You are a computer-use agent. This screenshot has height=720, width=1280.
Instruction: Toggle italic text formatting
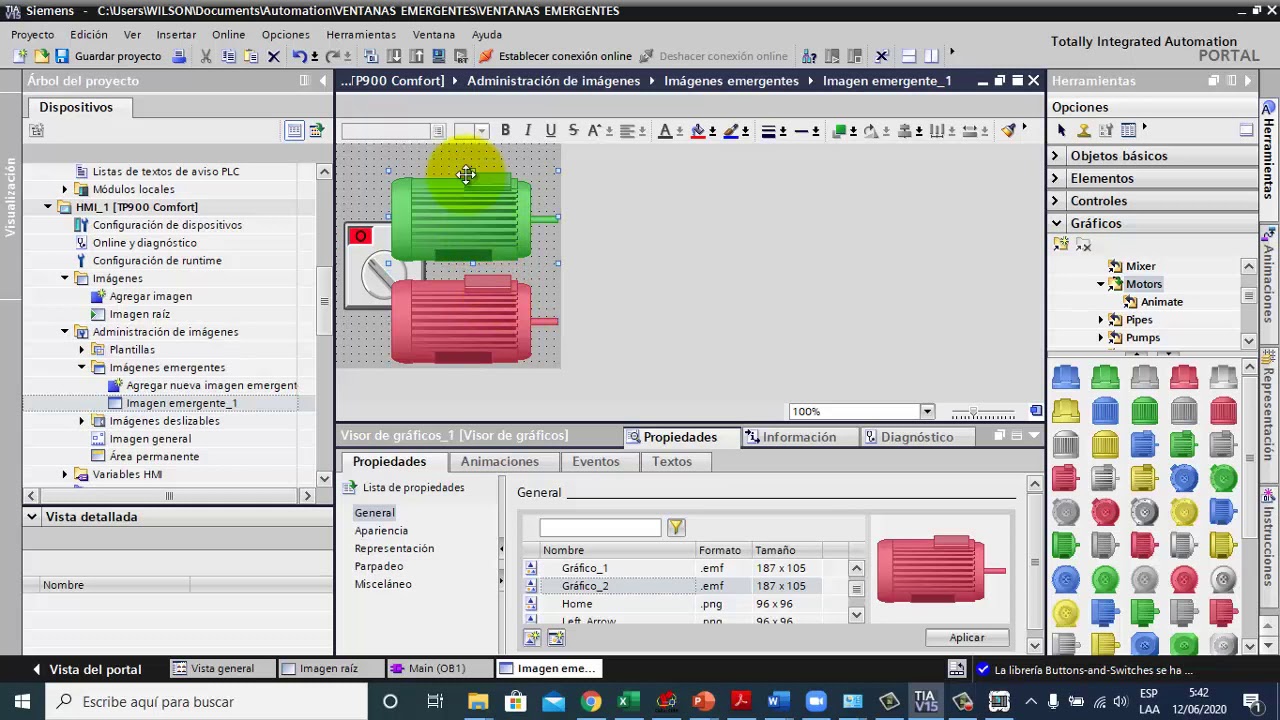[528, 130]
